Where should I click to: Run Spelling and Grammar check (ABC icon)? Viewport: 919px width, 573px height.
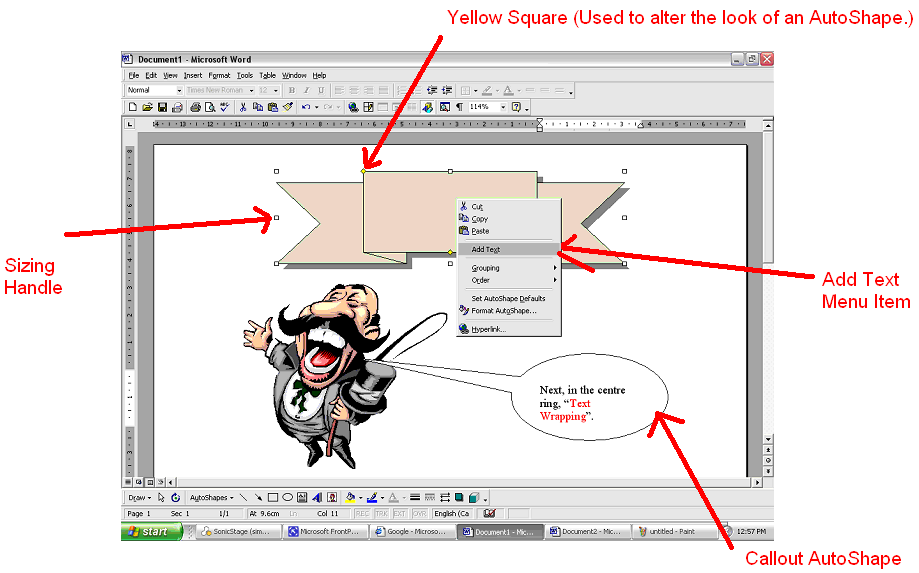click(x=224, y=107)
